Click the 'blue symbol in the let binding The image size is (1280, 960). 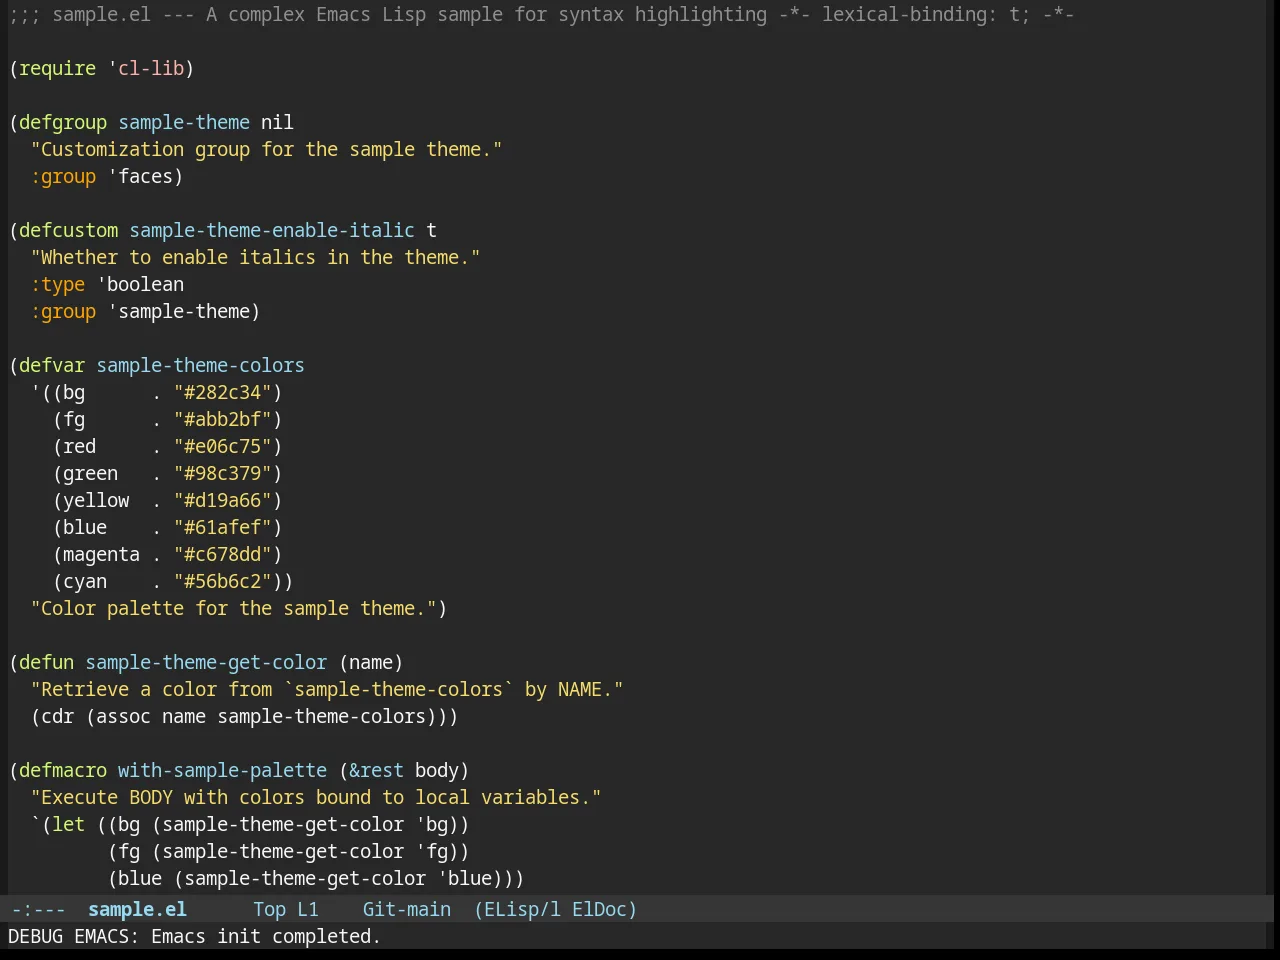[x=464, y=878]
